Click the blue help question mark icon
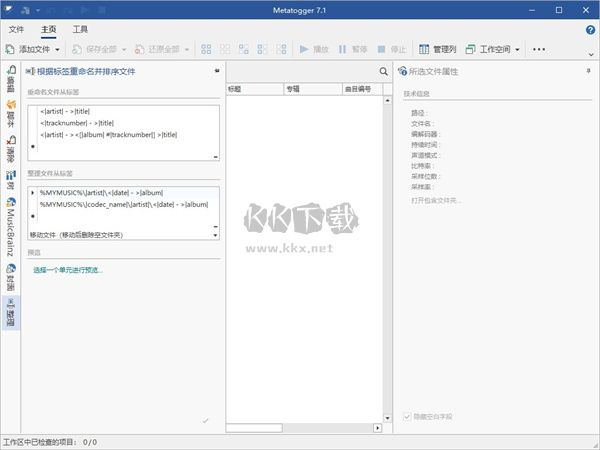The height and width of the screenshot is (450, 600). pyautogui.click(x=590, y=30)
